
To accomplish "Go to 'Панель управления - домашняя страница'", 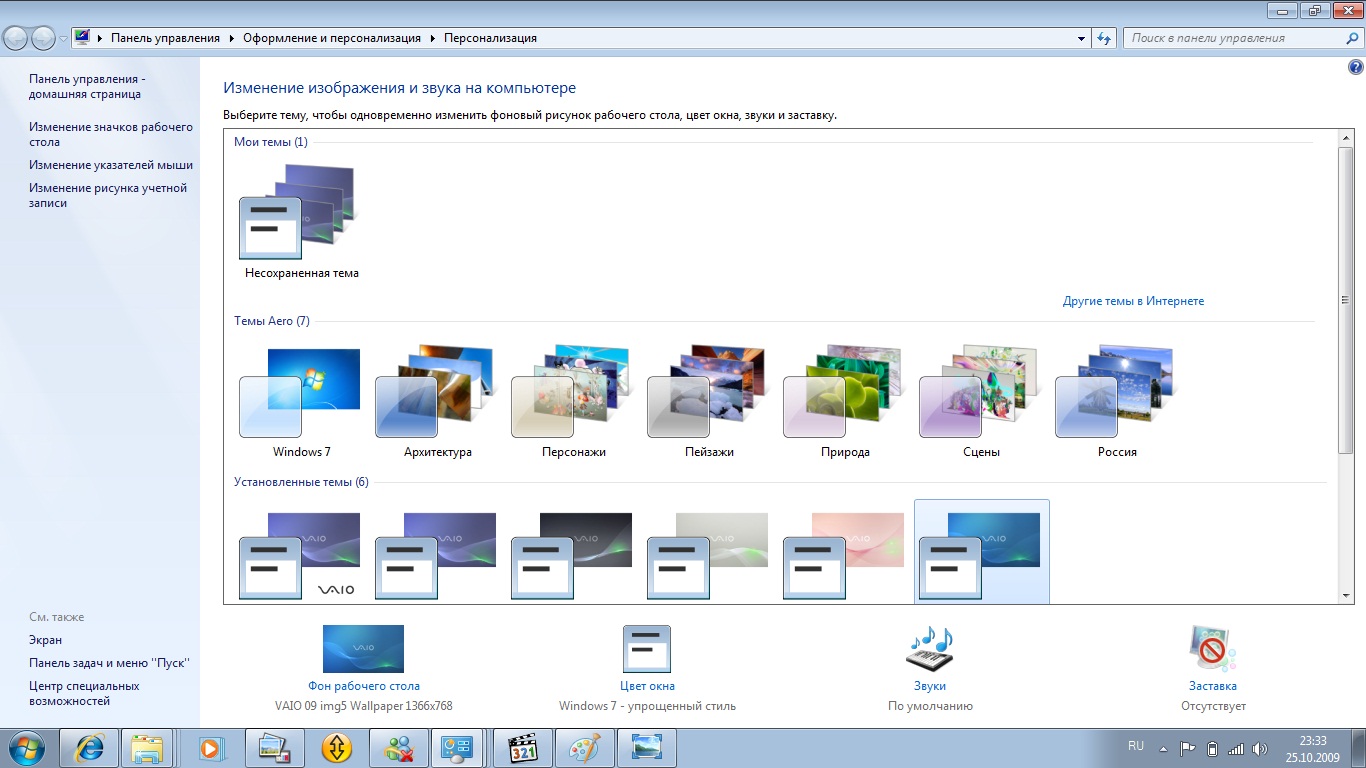I will [x=85, y=87].
